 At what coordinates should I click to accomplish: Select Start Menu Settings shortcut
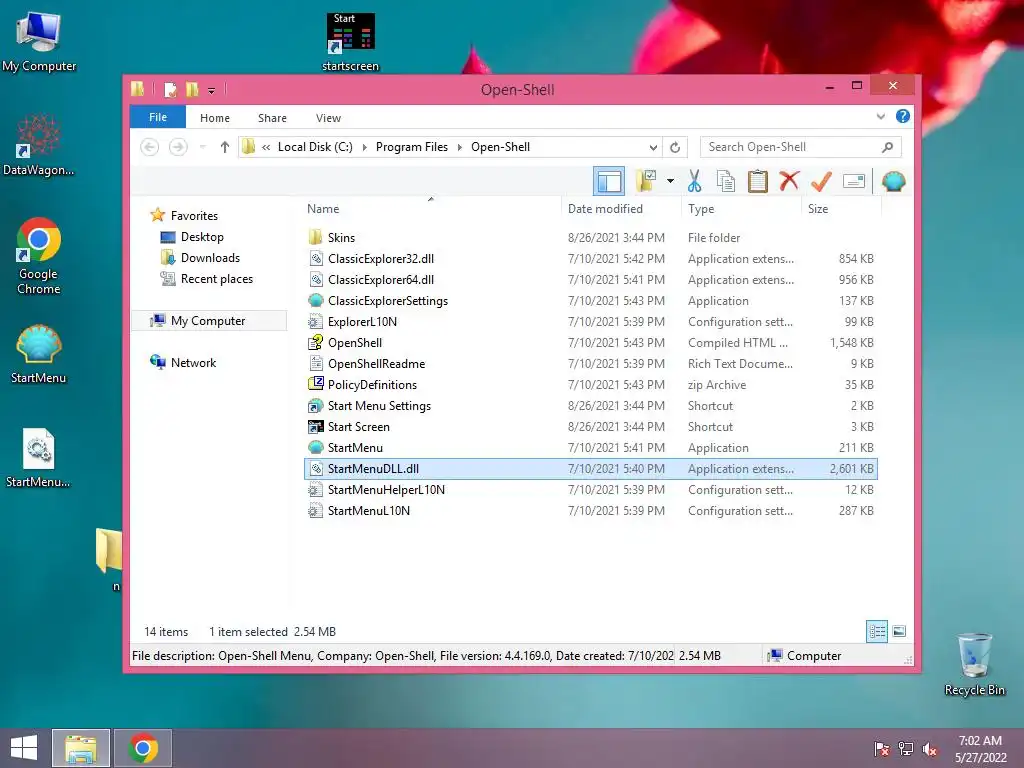tap(590, 406)
